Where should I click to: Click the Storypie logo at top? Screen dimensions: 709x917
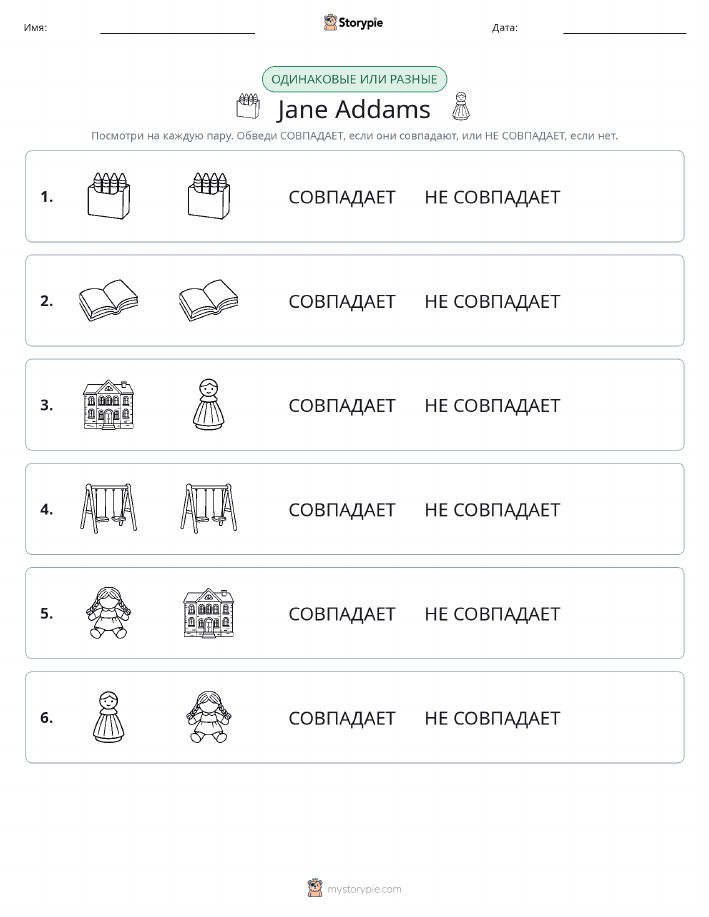tap(353, 23)
